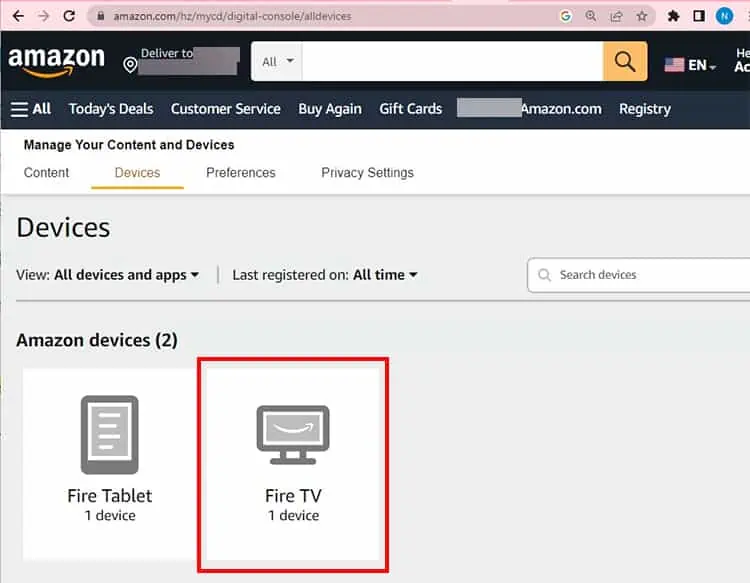Expand the All search category dropdown
The height and width of the screenshot is (583, 750).
pyautogui.click(x=277, y=61)
